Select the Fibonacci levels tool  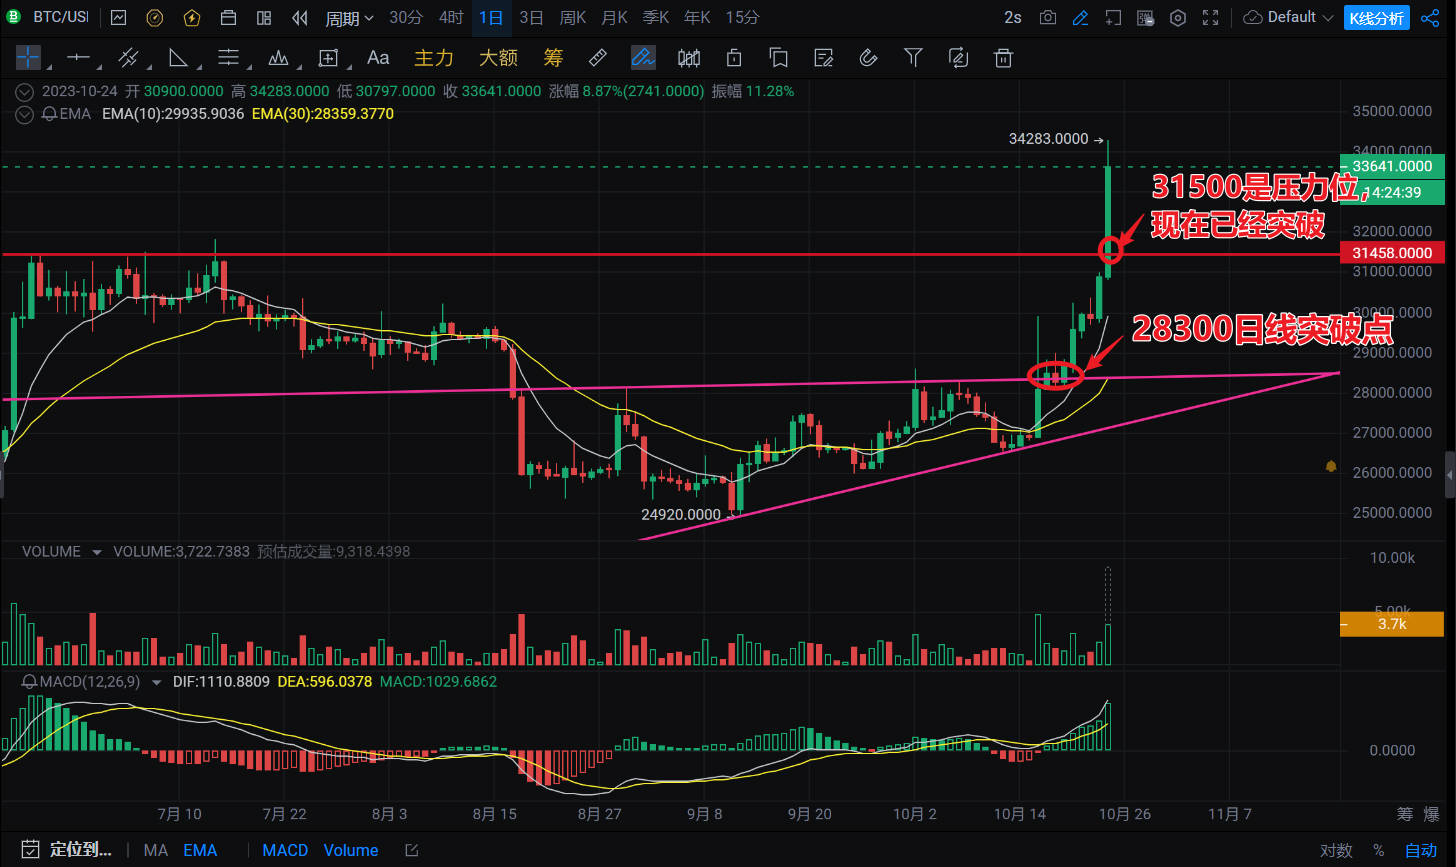pos(229,57)
